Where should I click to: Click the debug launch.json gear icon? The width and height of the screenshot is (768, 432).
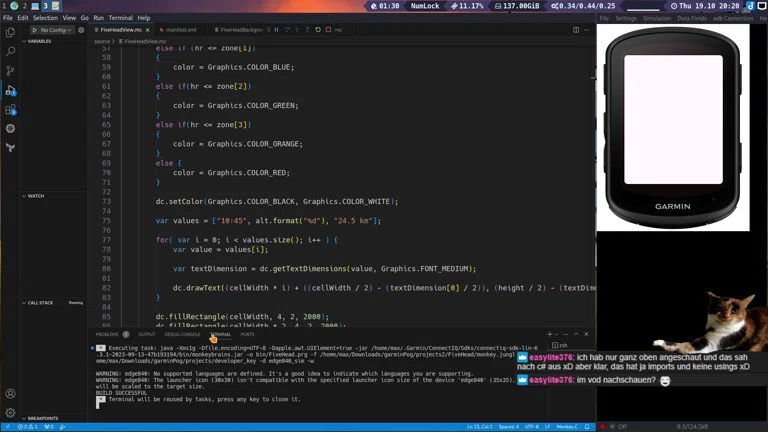coord(81,30)
